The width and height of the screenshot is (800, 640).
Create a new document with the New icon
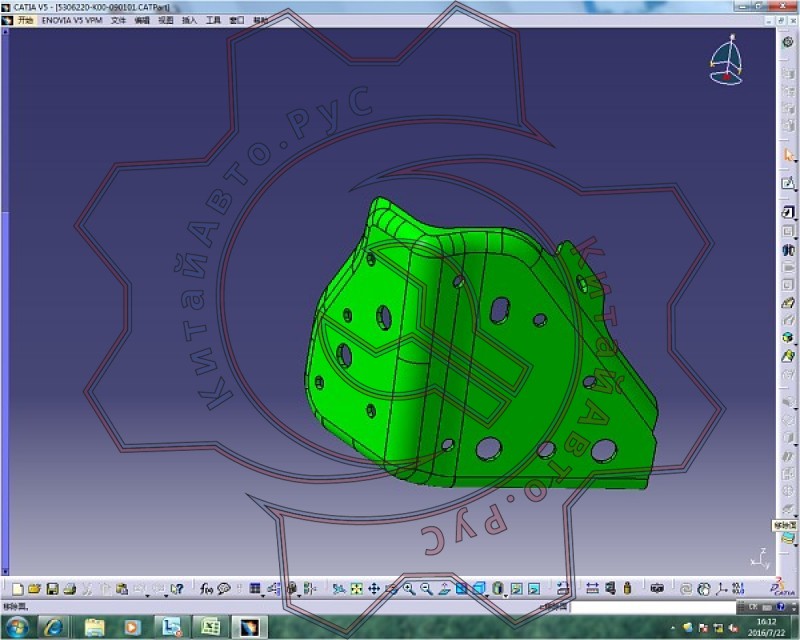click(17, 589)
